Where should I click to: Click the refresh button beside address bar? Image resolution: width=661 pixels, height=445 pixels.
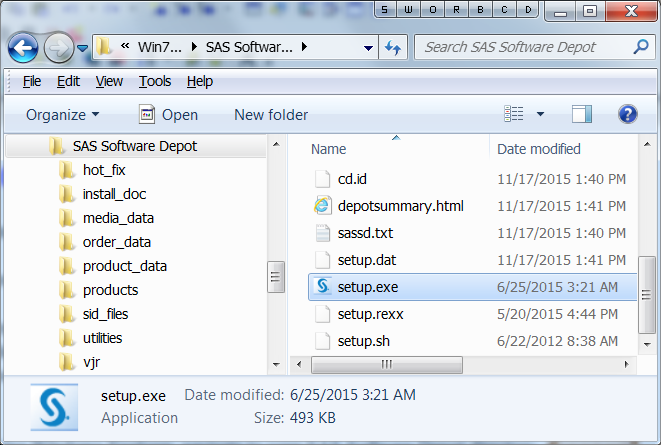click(x=393, y=47)
